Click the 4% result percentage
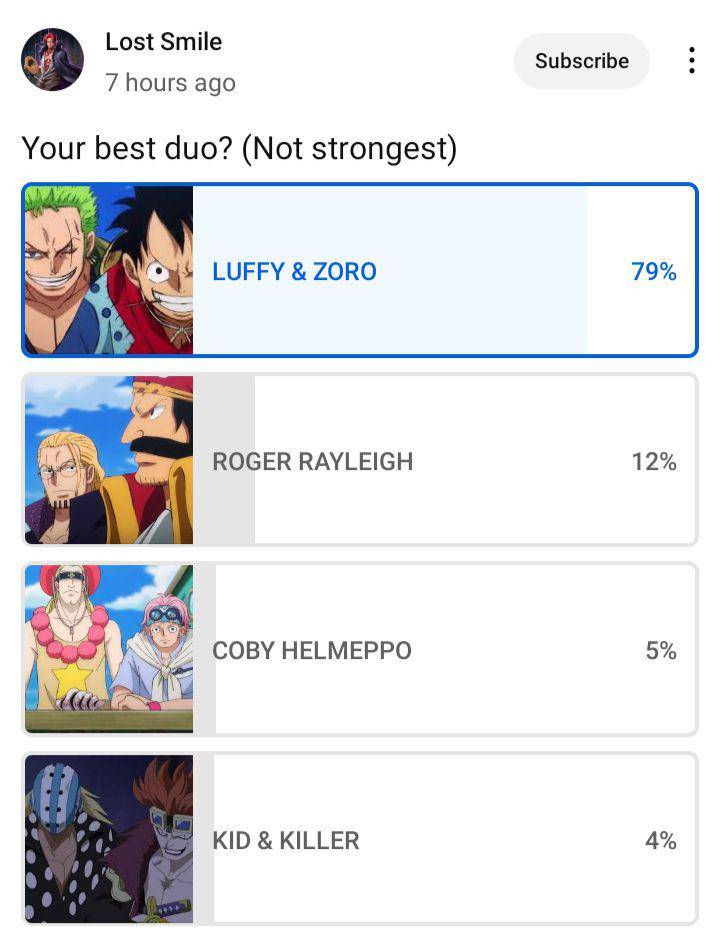This screenshot has height=944, width=720. (661, 840)
